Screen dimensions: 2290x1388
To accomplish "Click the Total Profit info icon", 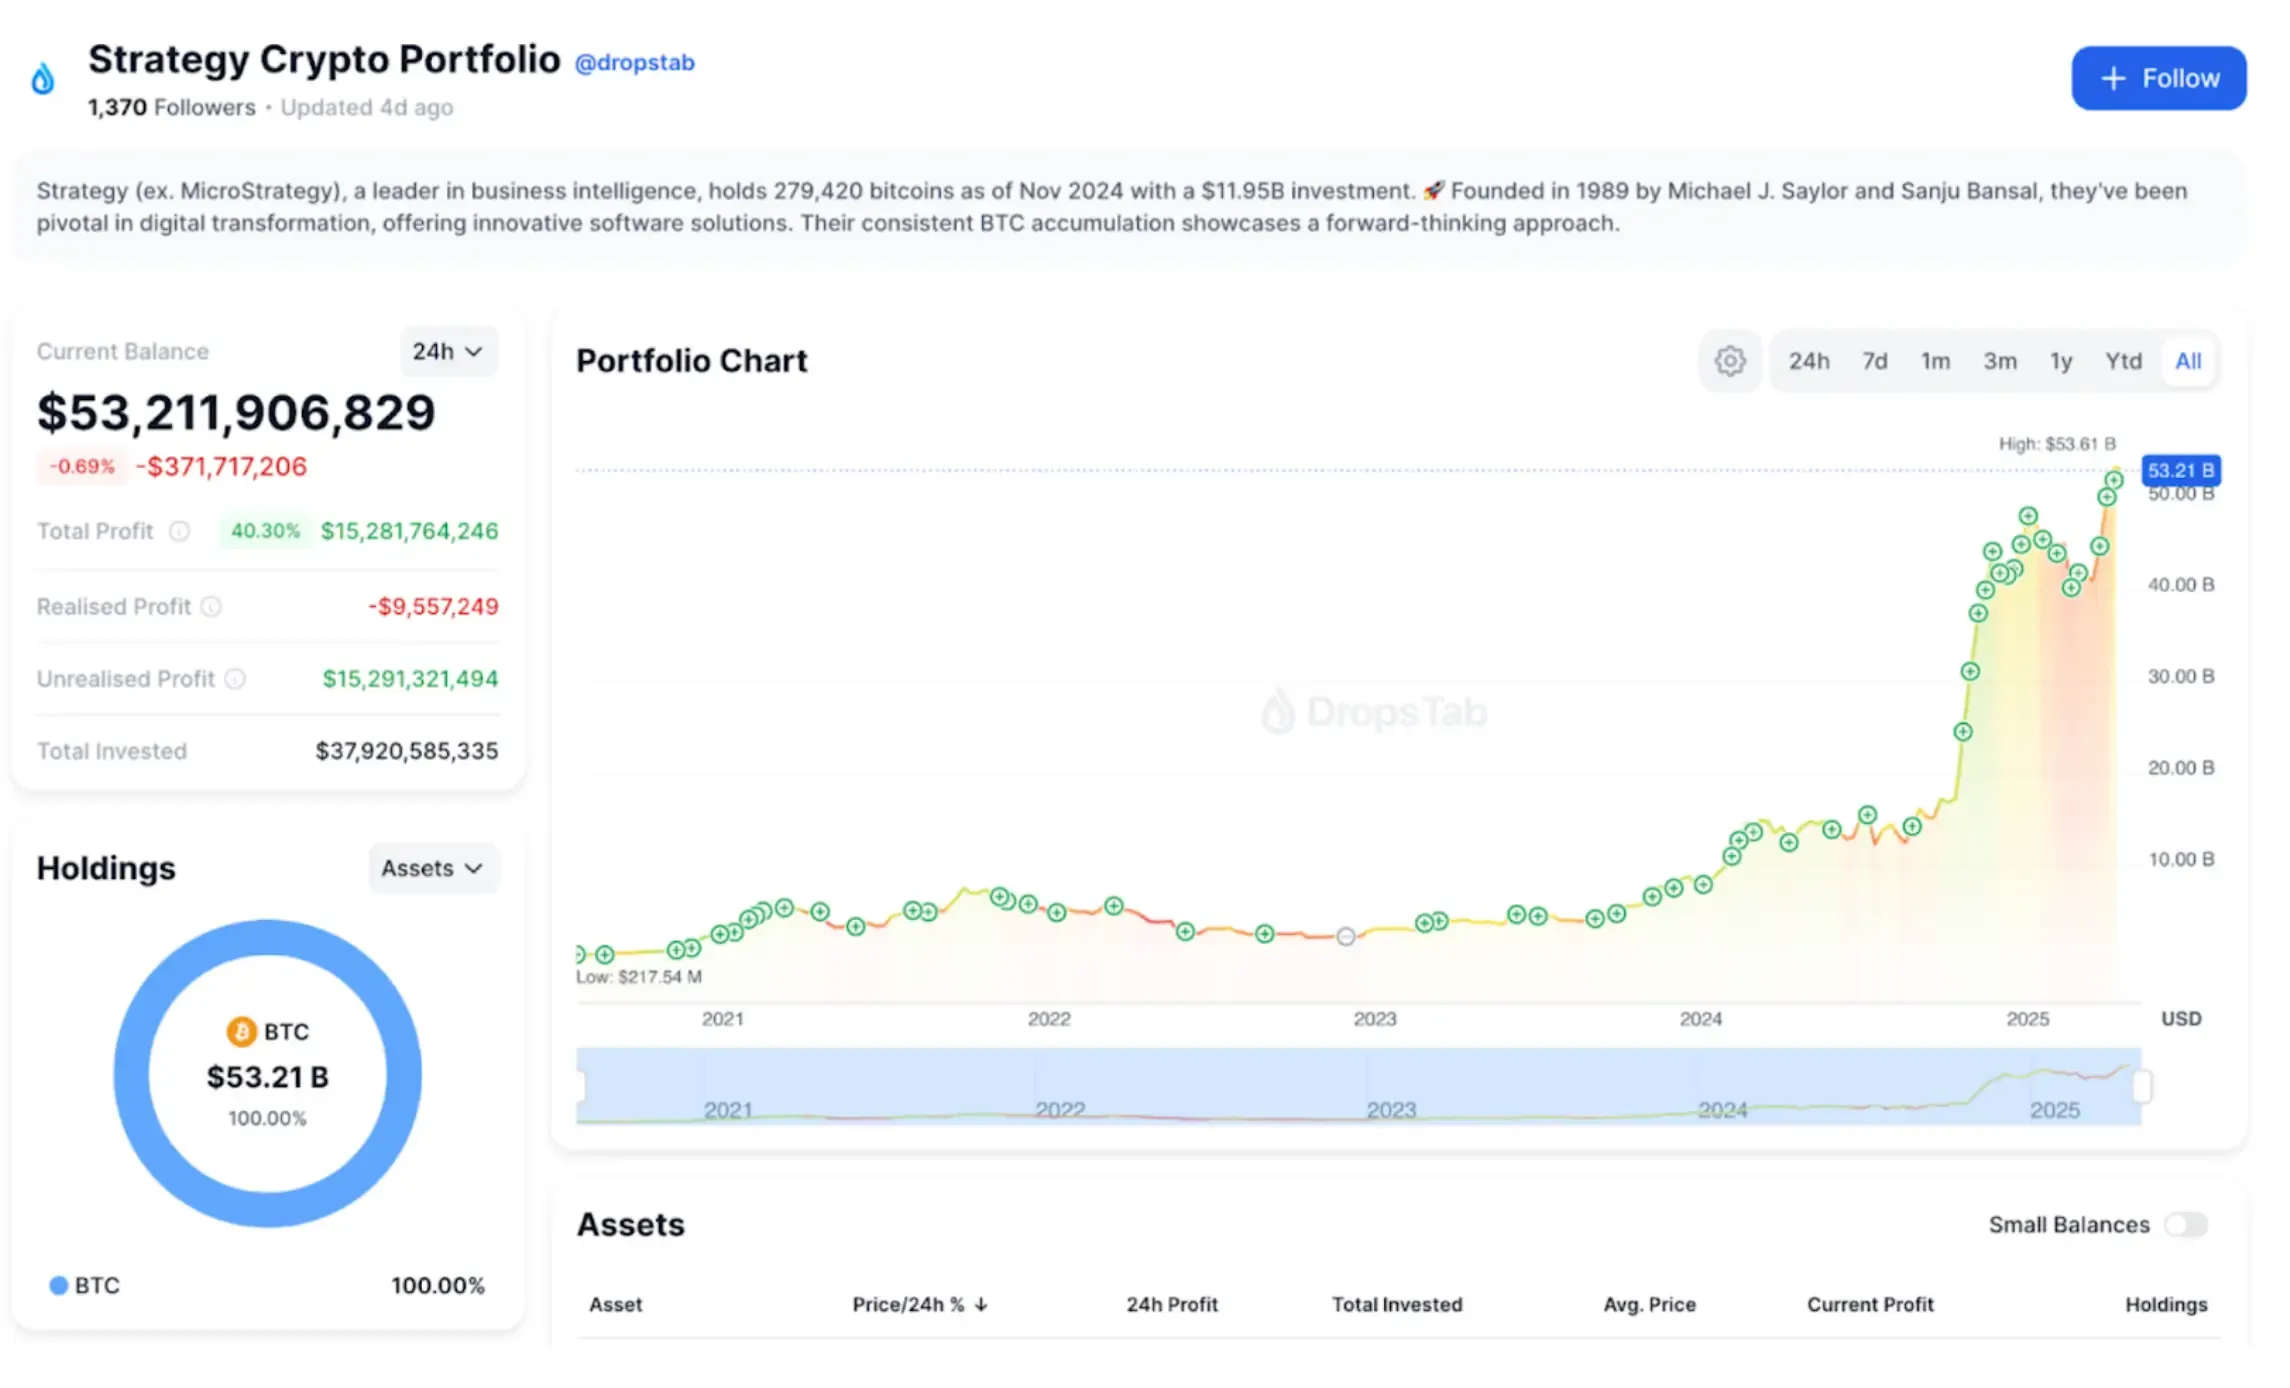I will [x=180, y=531].
